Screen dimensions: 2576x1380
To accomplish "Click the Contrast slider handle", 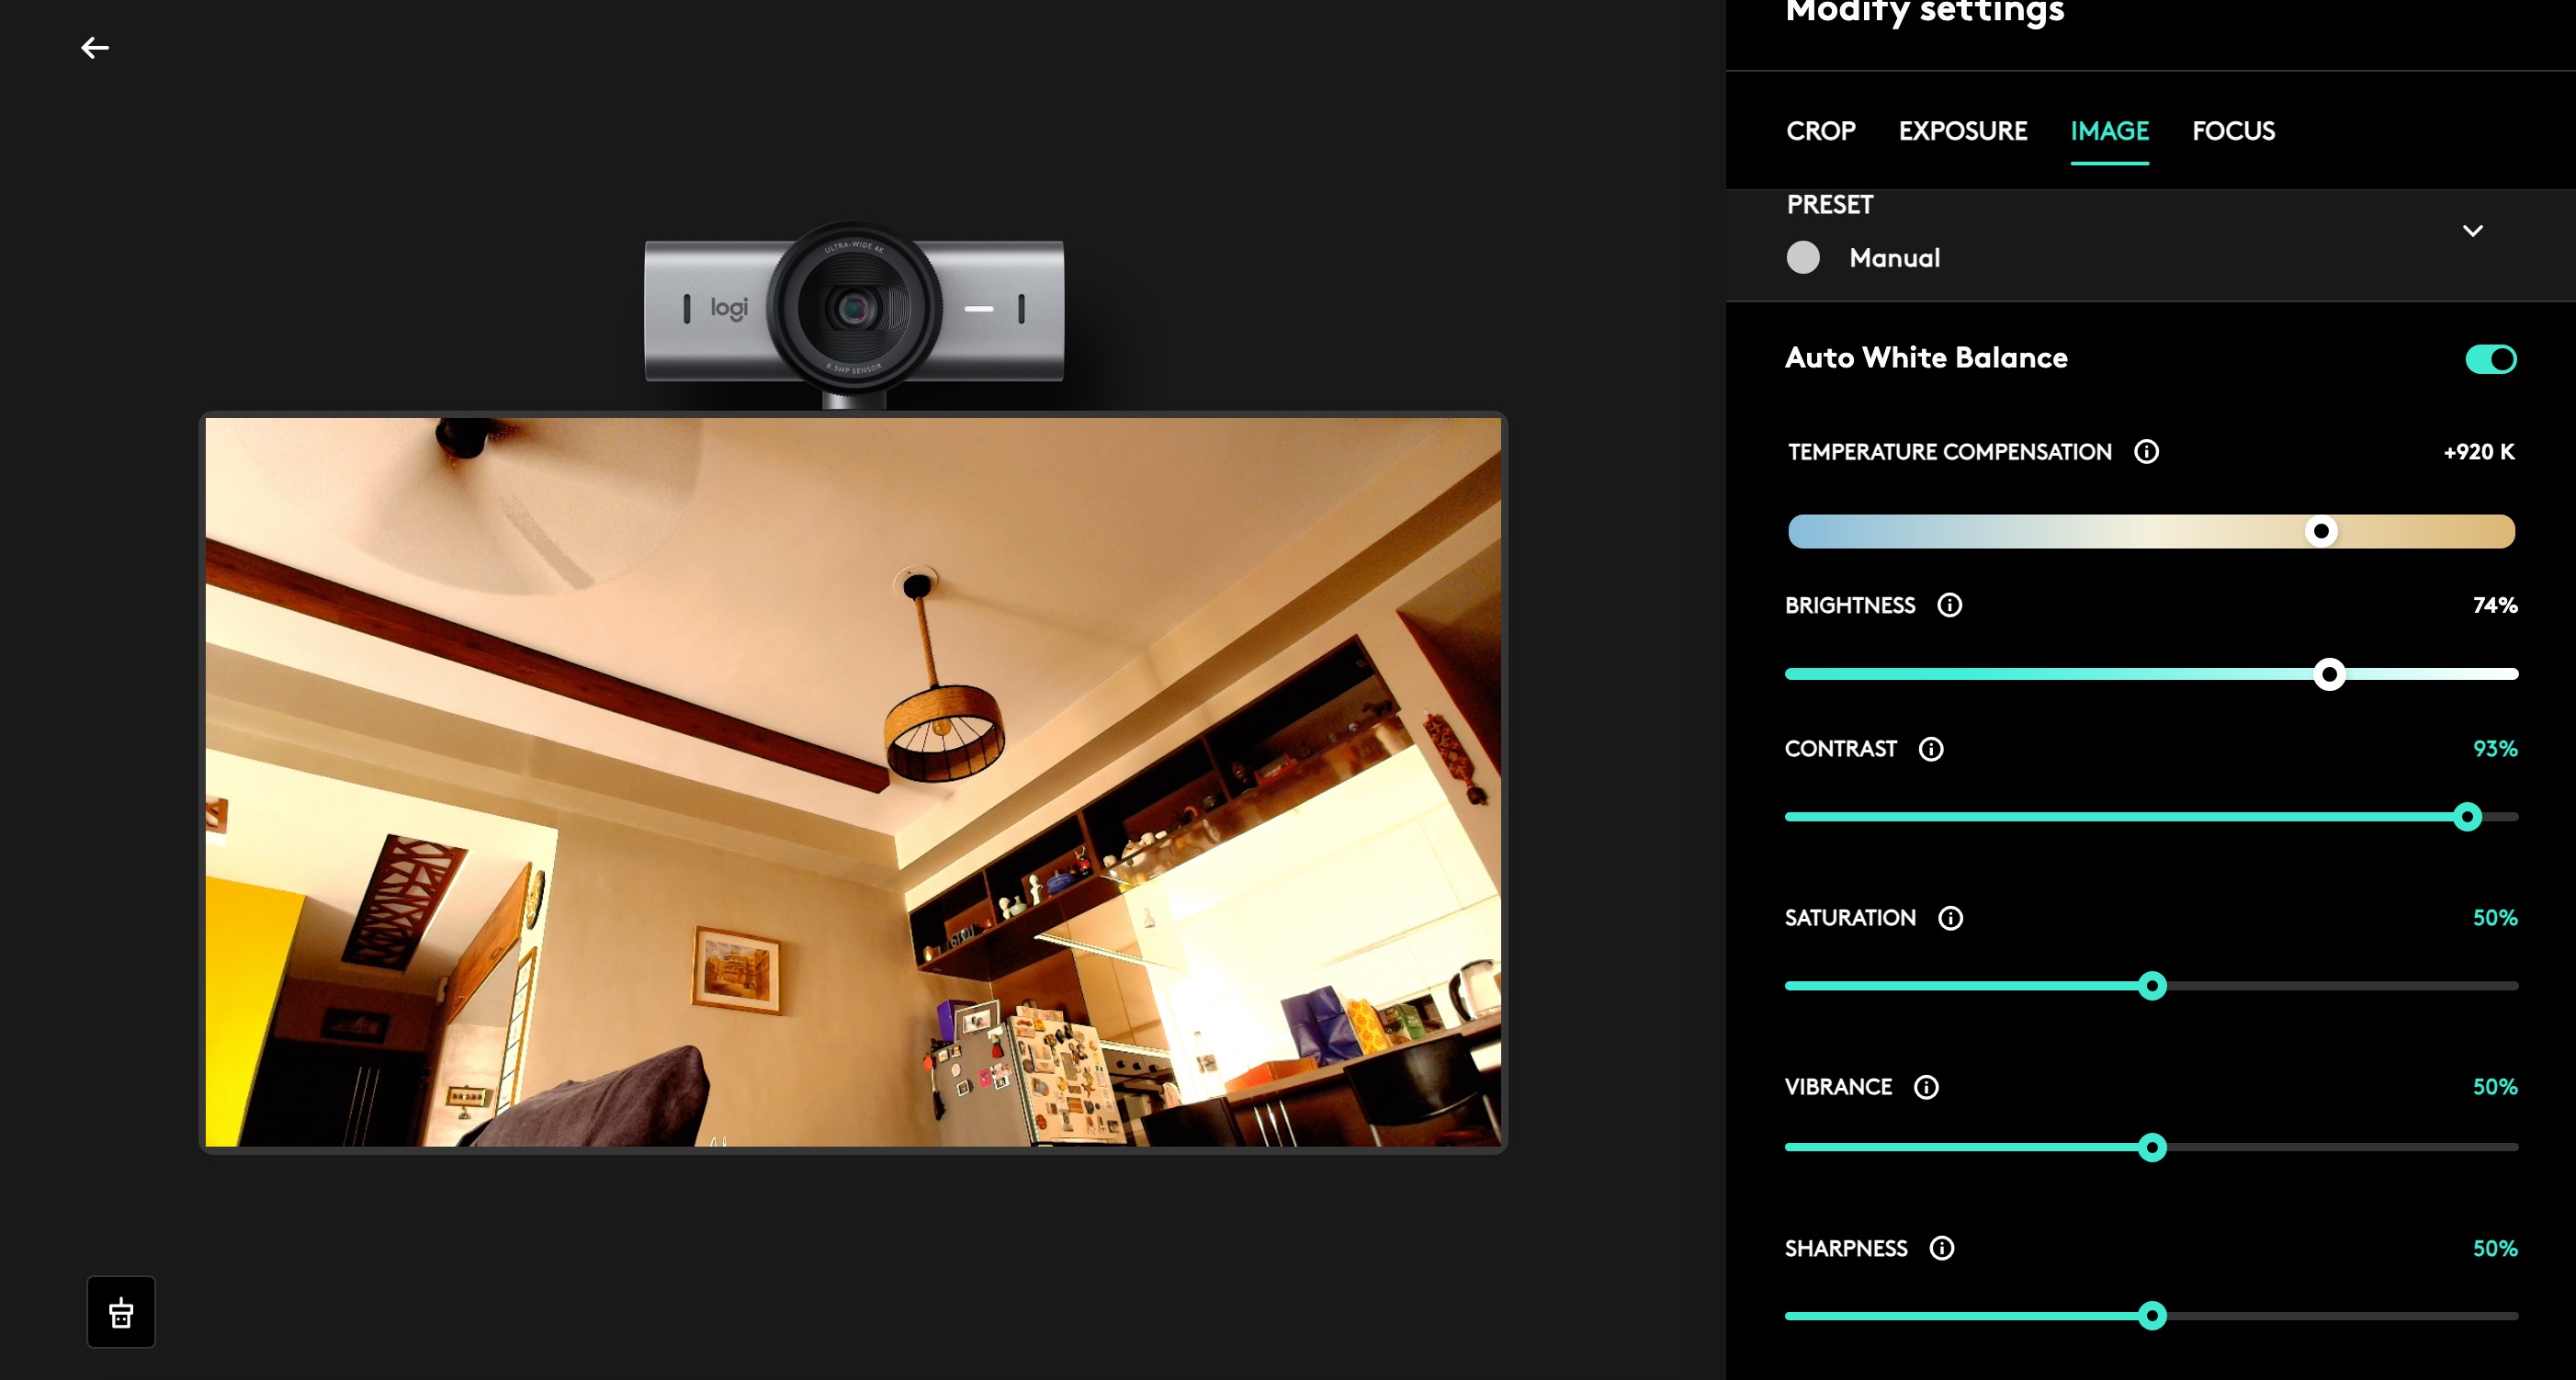I will click(2467, 817).
